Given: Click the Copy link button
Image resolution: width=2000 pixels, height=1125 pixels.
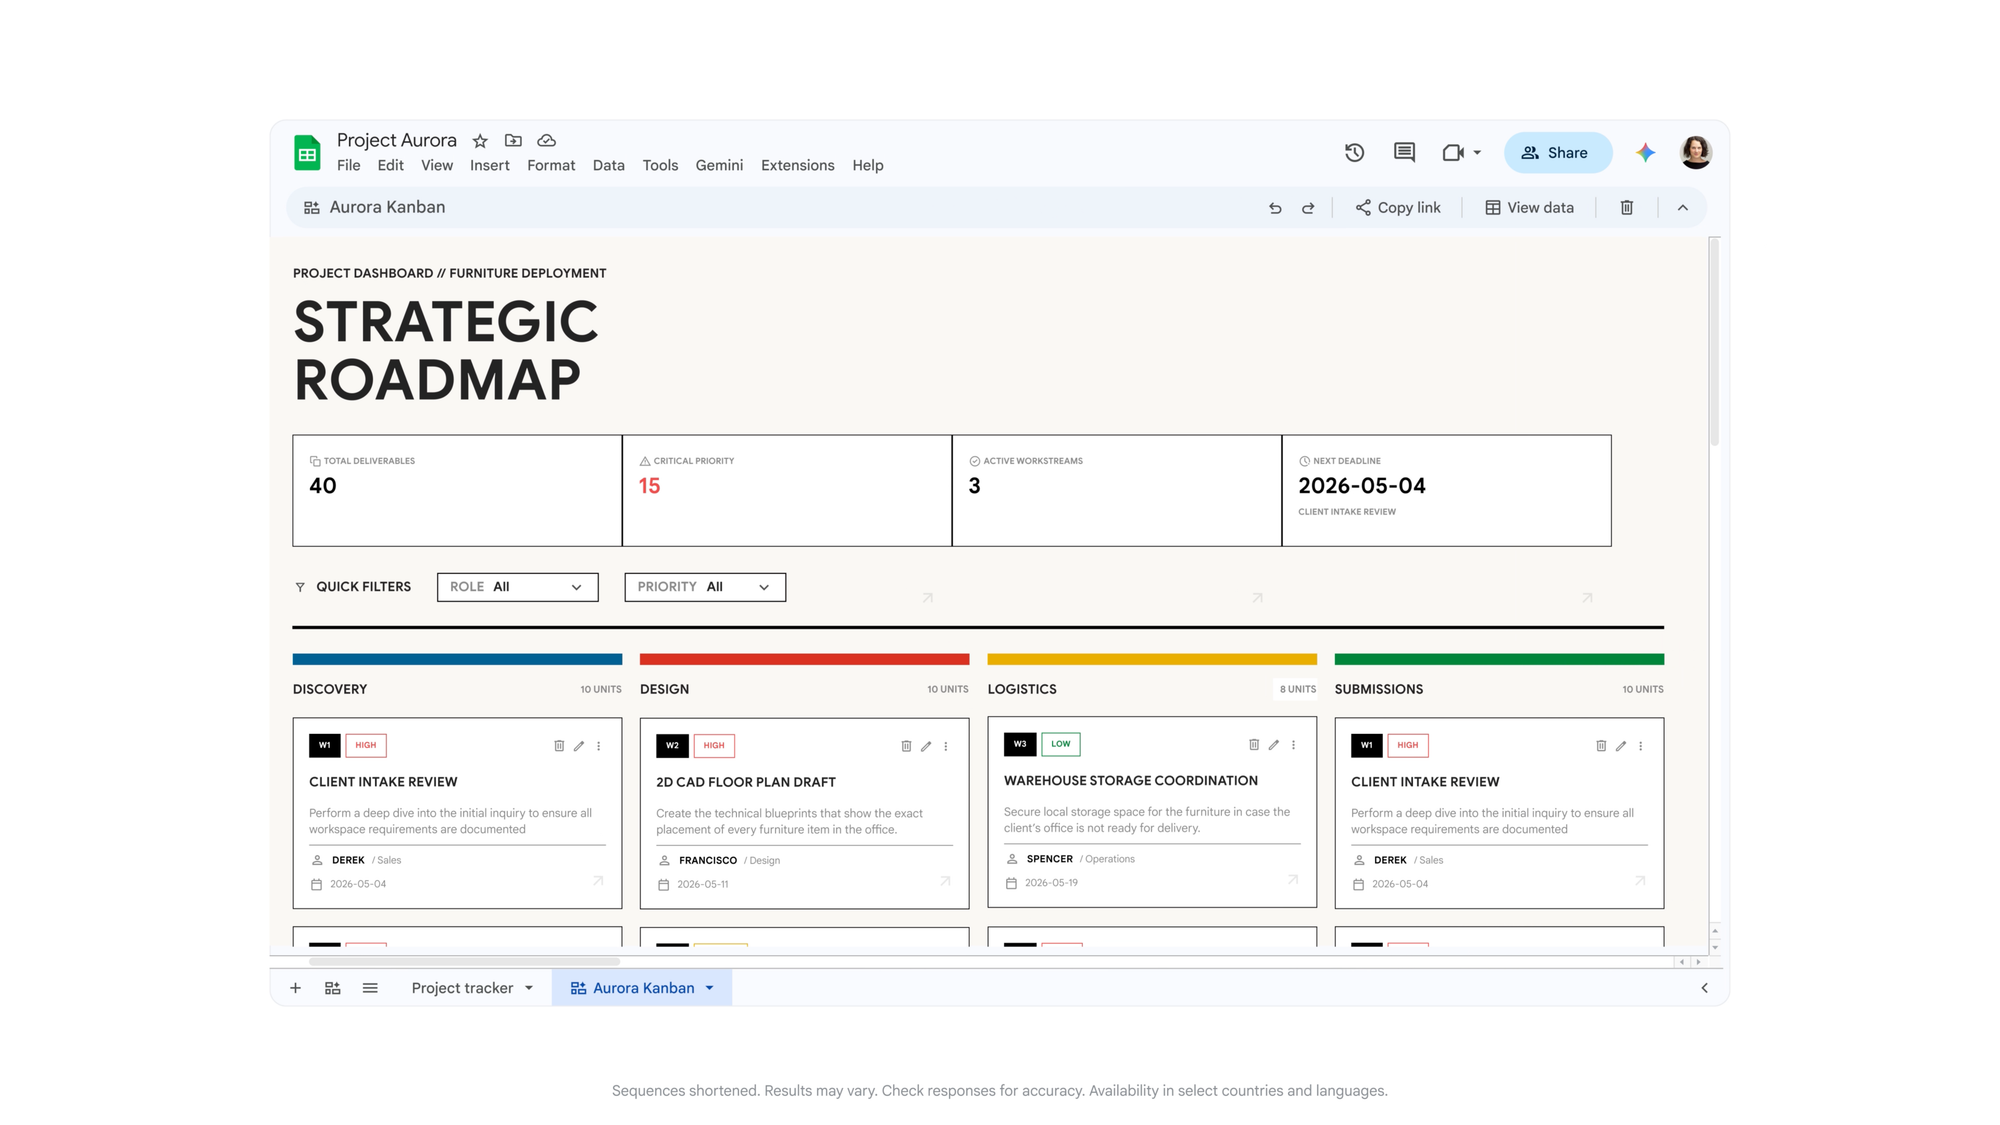Looking at the screenshot, I should pyautogui.click(x=1398, y=208).
